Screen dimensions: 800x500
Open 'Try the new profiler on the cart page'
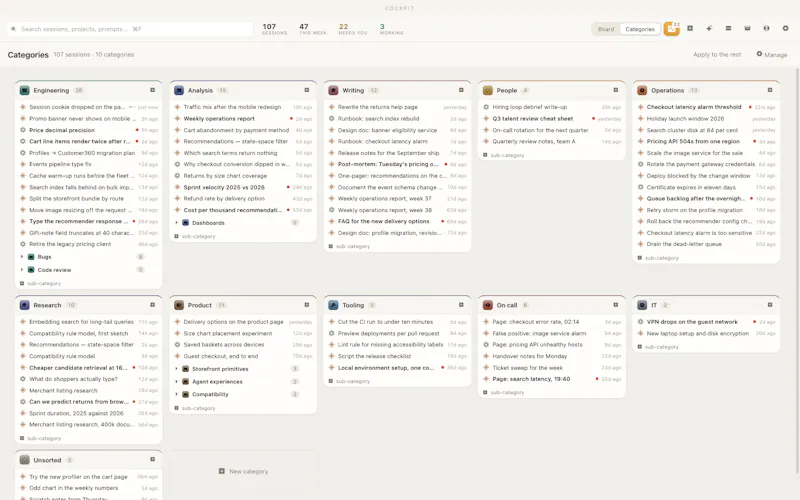89,477
